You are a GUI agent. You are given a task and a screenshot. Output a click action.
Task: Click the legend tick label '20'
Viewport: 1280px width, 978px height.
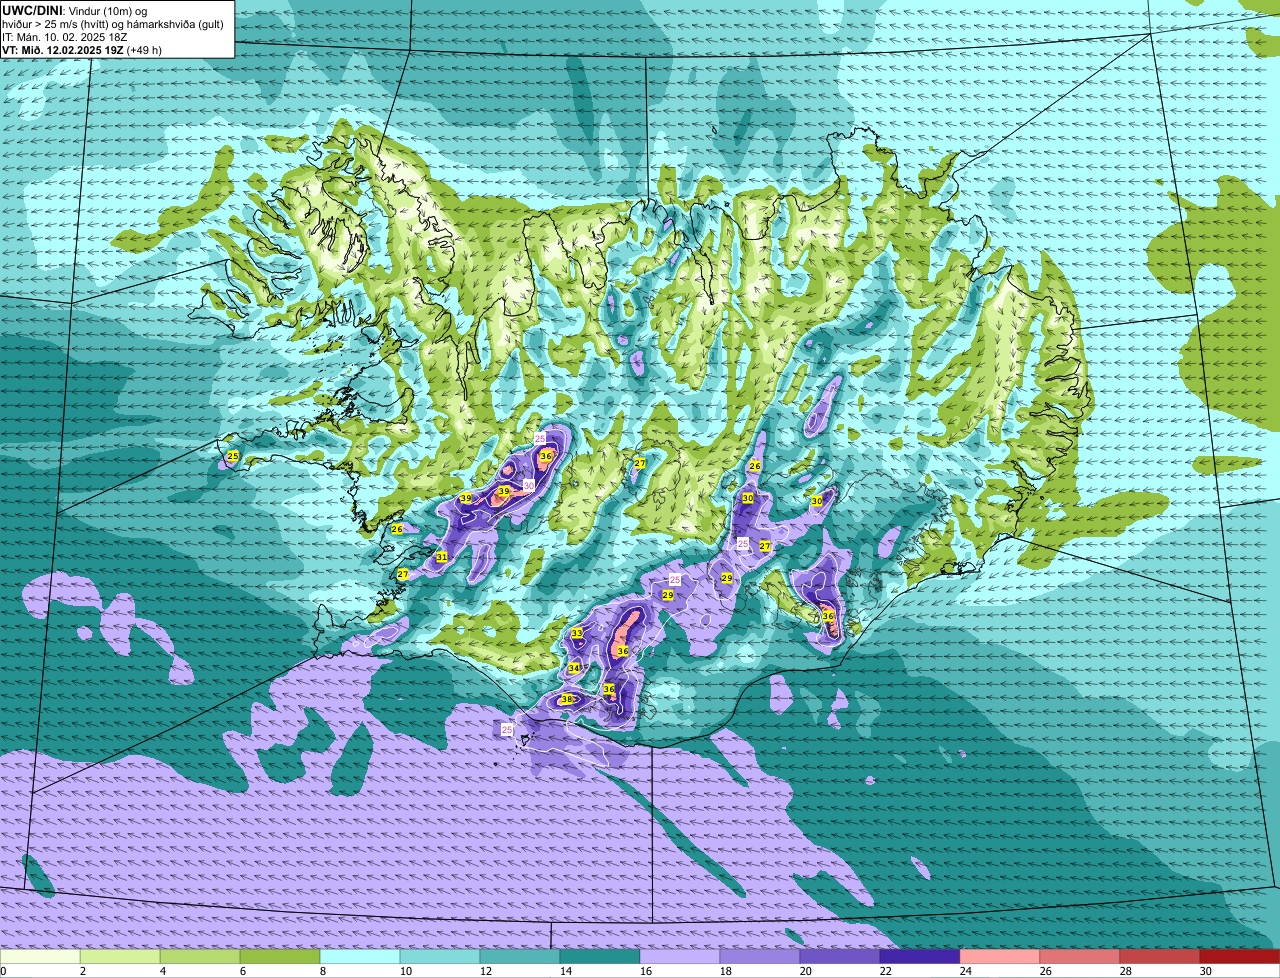click(806, 971)
